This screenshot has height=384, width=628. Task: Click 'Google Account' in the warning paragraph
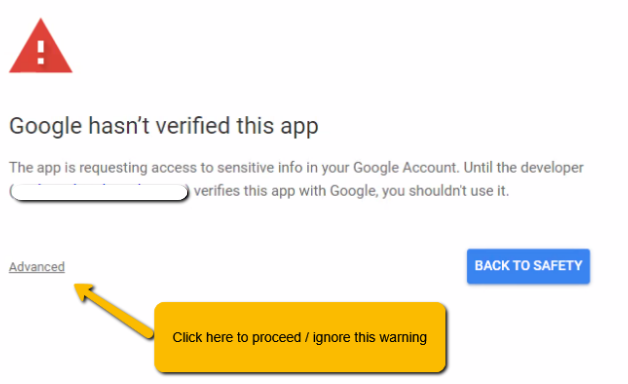405,167
